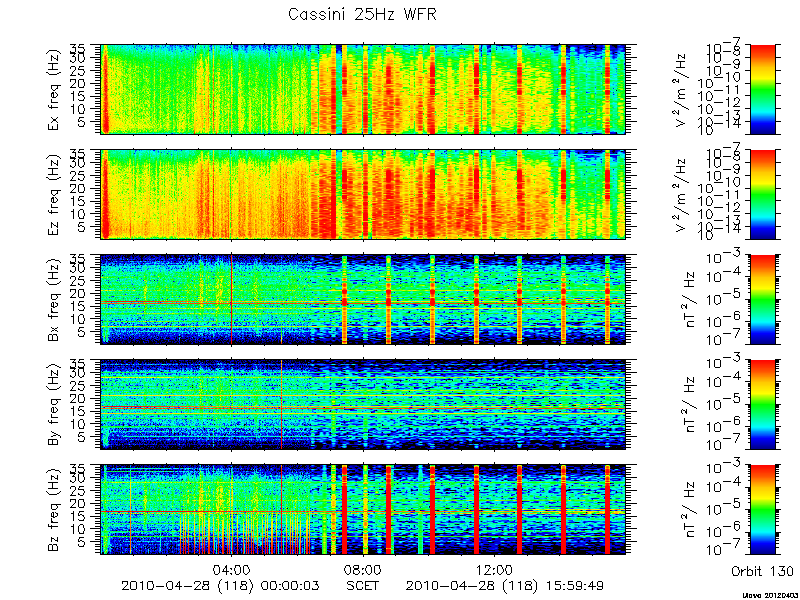
Task: Click the Bx freq spectrogram panel
Action: [363, 299]
